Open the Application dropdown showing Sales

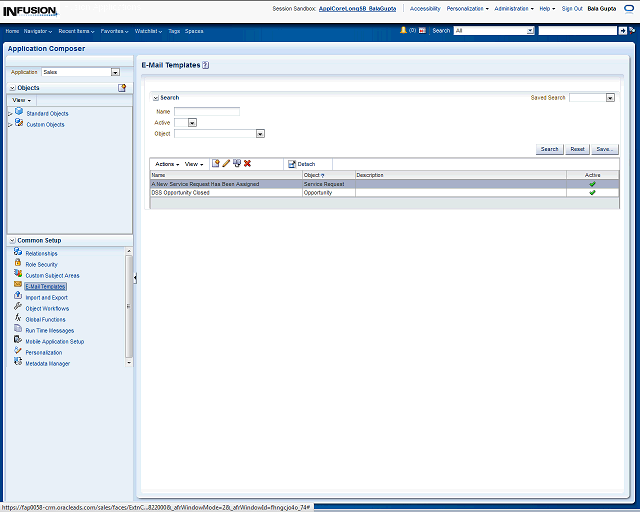(x=115, y=72)
